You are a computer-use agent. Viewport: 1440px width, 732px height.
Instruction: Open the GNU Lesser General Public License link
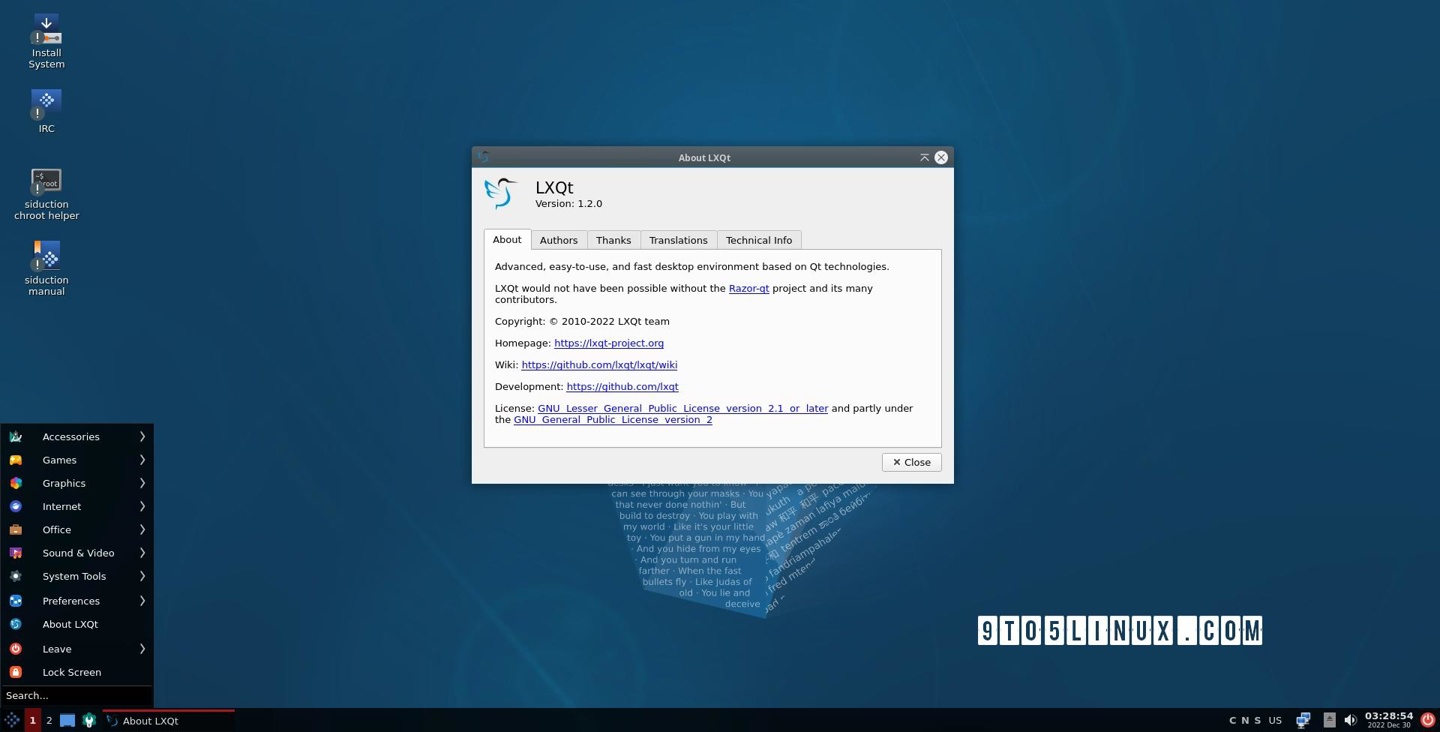tap(683, 408)
